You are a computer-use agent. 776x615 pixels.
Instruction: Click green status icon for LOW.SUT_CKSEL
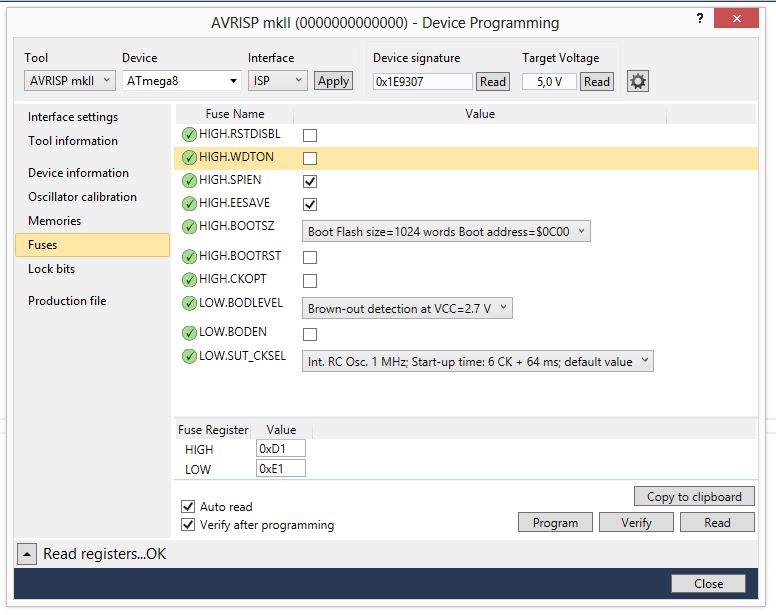coord(189,356)
